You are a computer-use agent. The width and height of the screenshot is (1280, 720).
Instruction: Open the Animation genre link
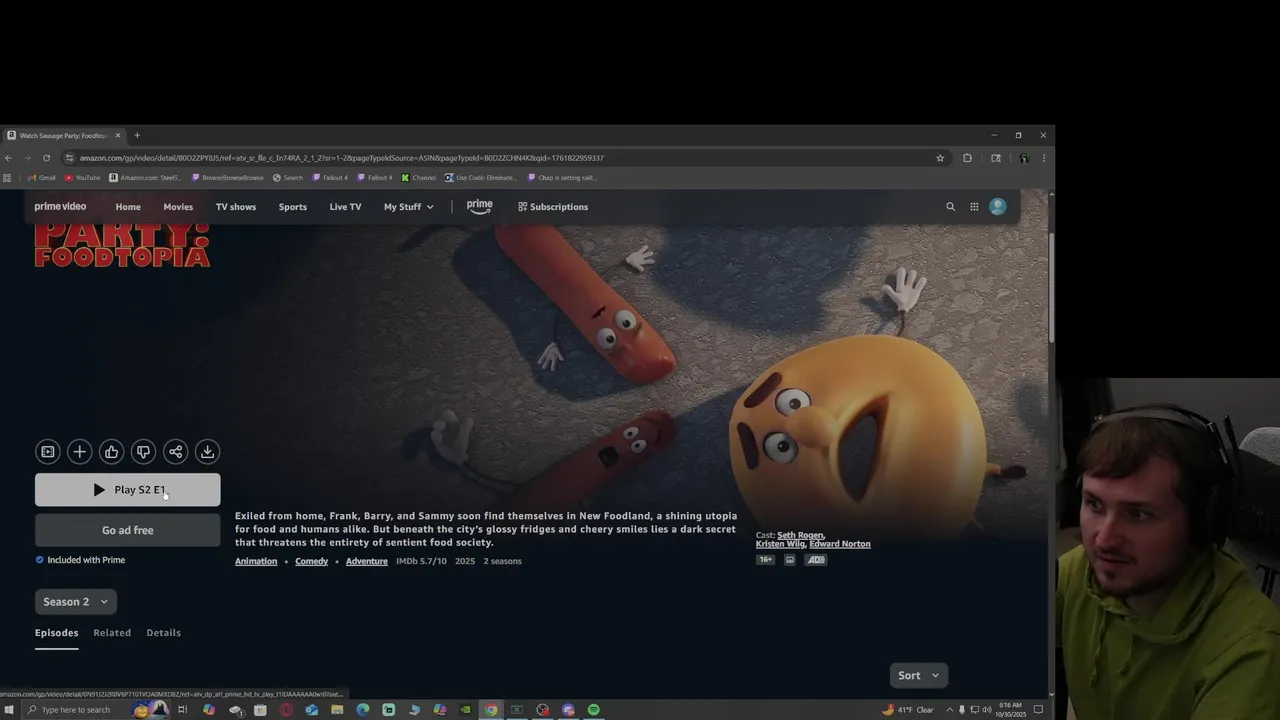(256, 561)
